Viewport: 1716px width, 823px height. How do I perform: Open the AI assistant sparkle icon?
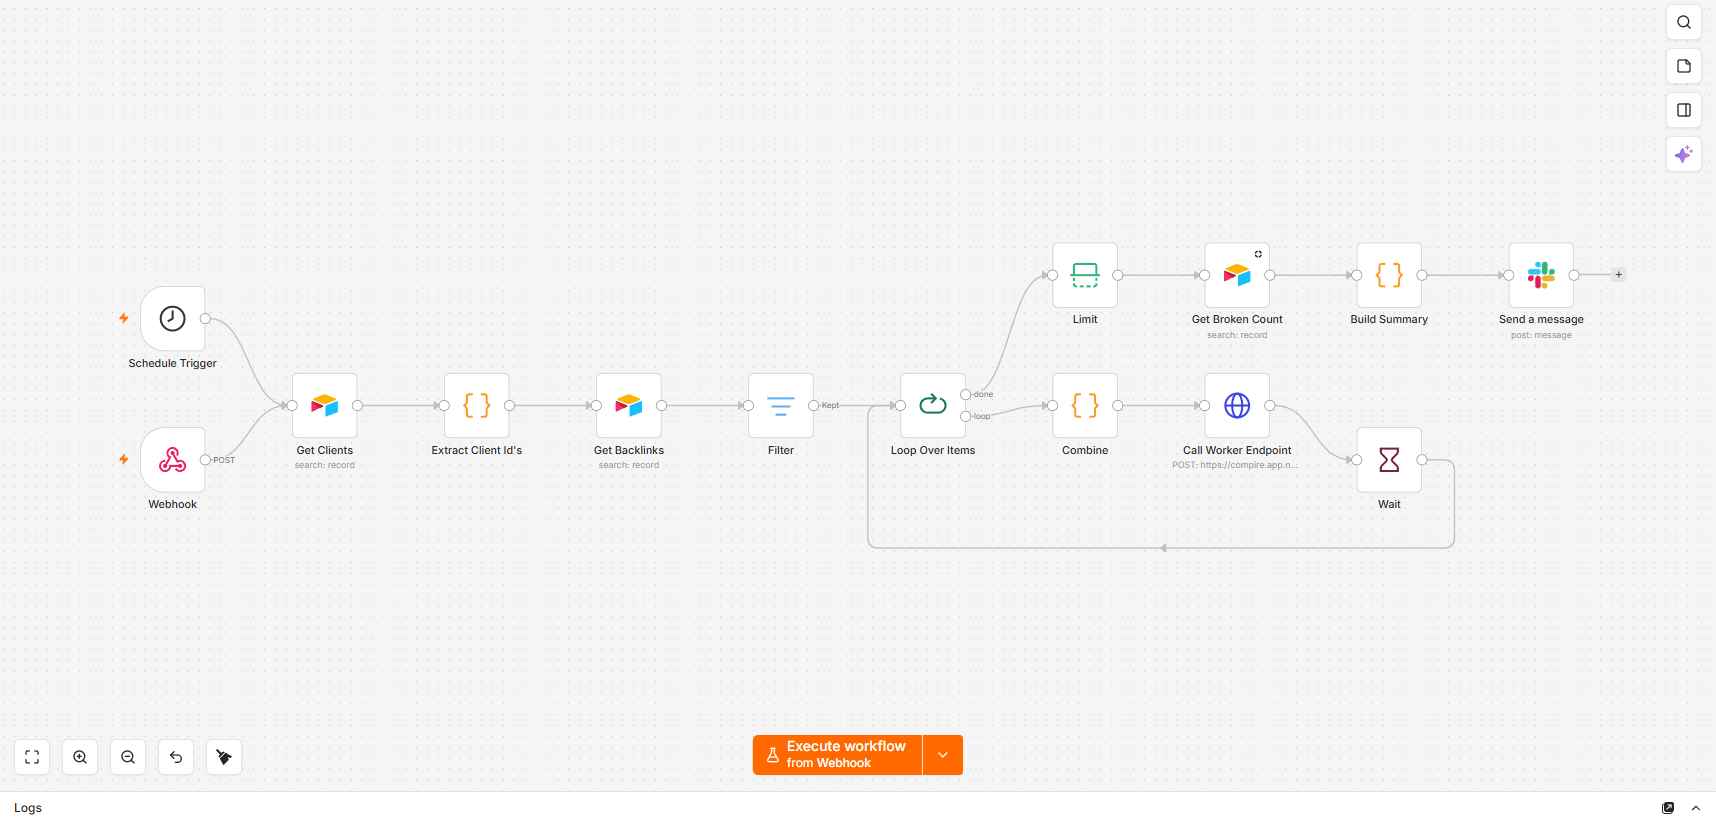[x=1684, y=154]
